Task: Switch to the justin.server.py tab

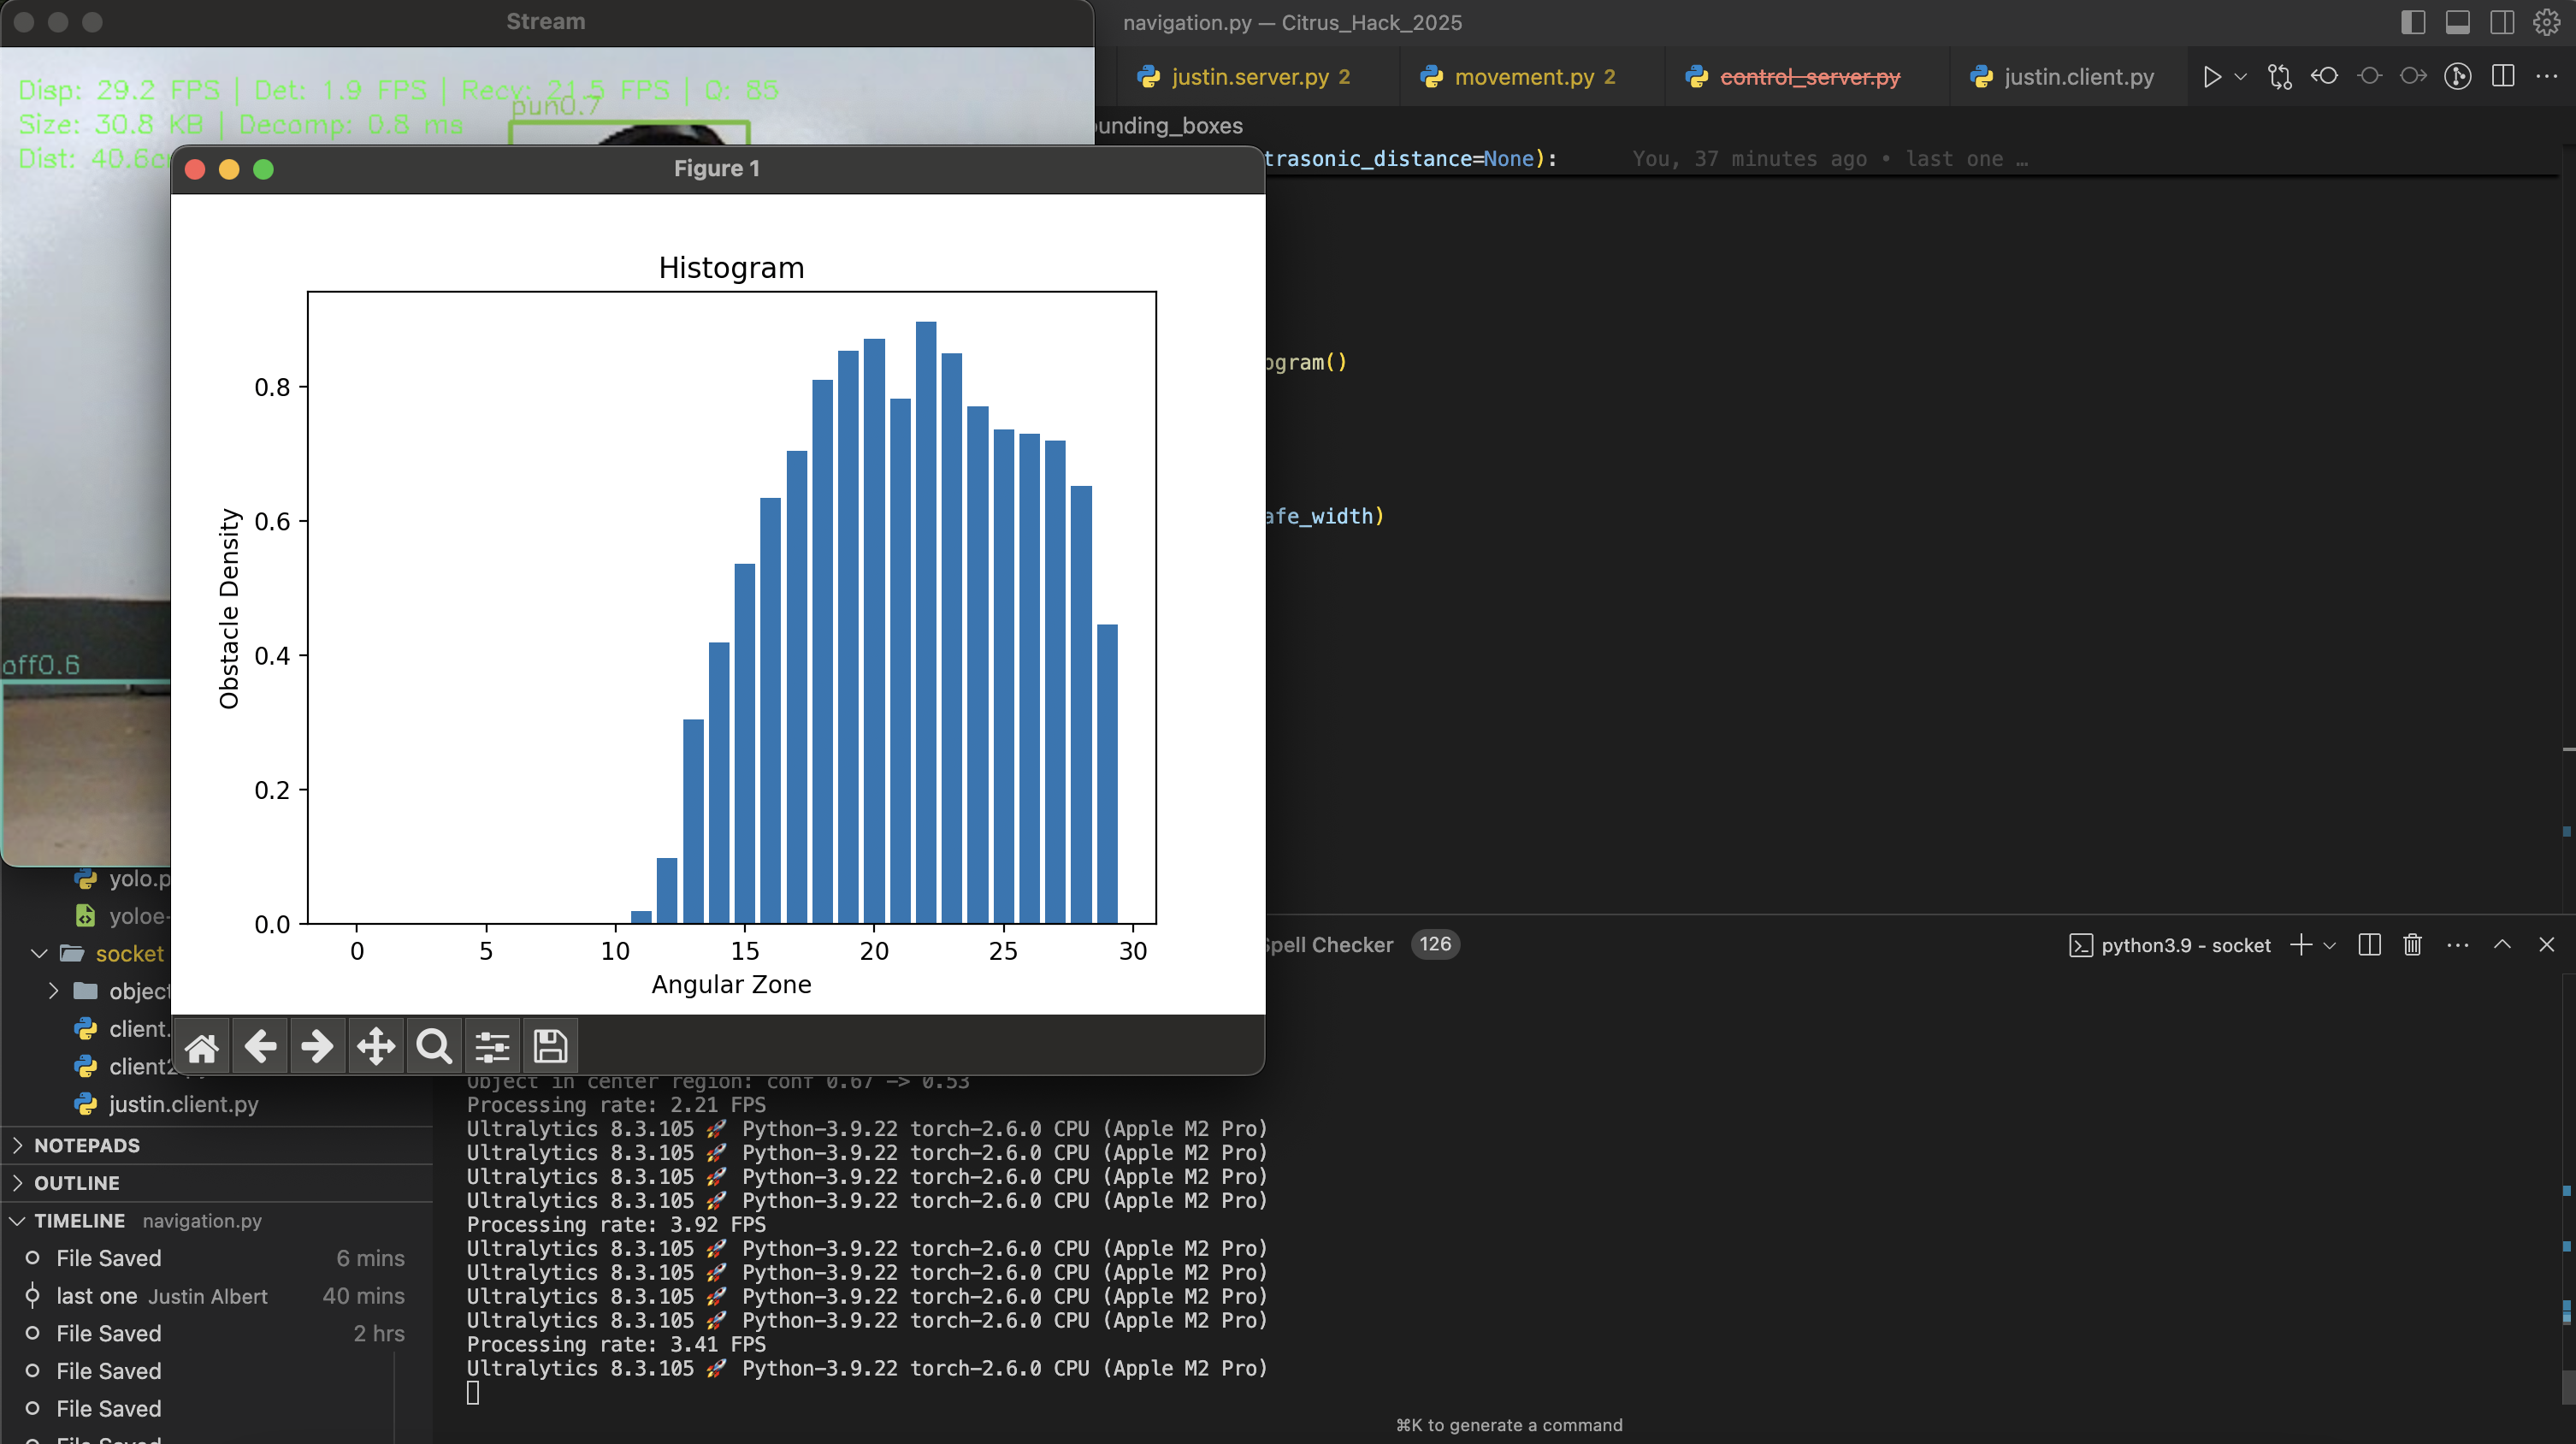Action: click(1249, 77)
